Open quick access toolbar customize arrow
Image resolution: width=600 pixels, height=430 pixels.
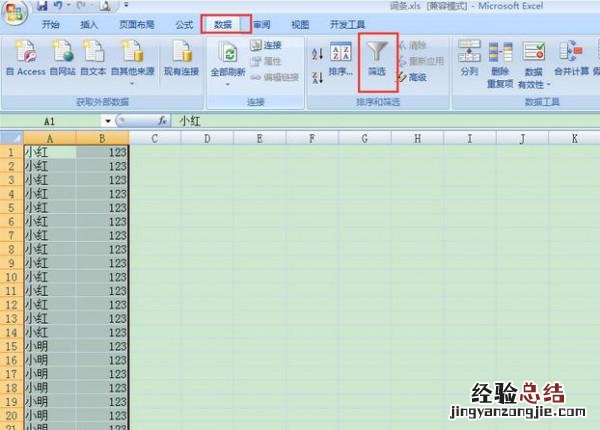coord(126,5)
